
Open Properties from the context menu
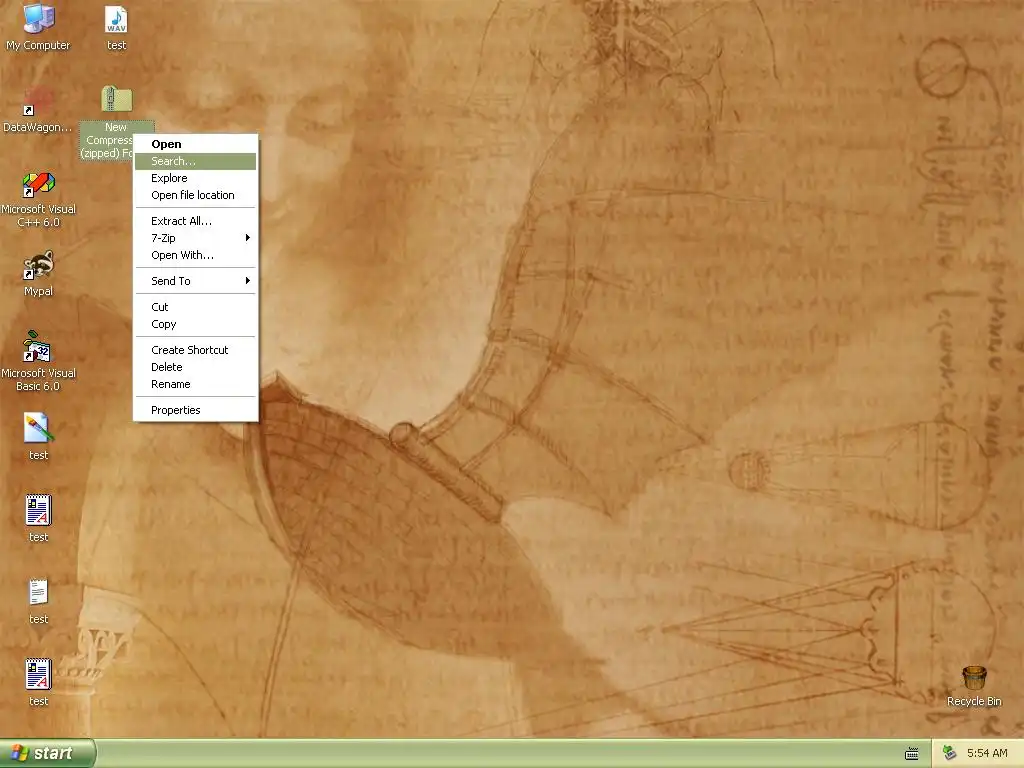(x=195, y=410)
